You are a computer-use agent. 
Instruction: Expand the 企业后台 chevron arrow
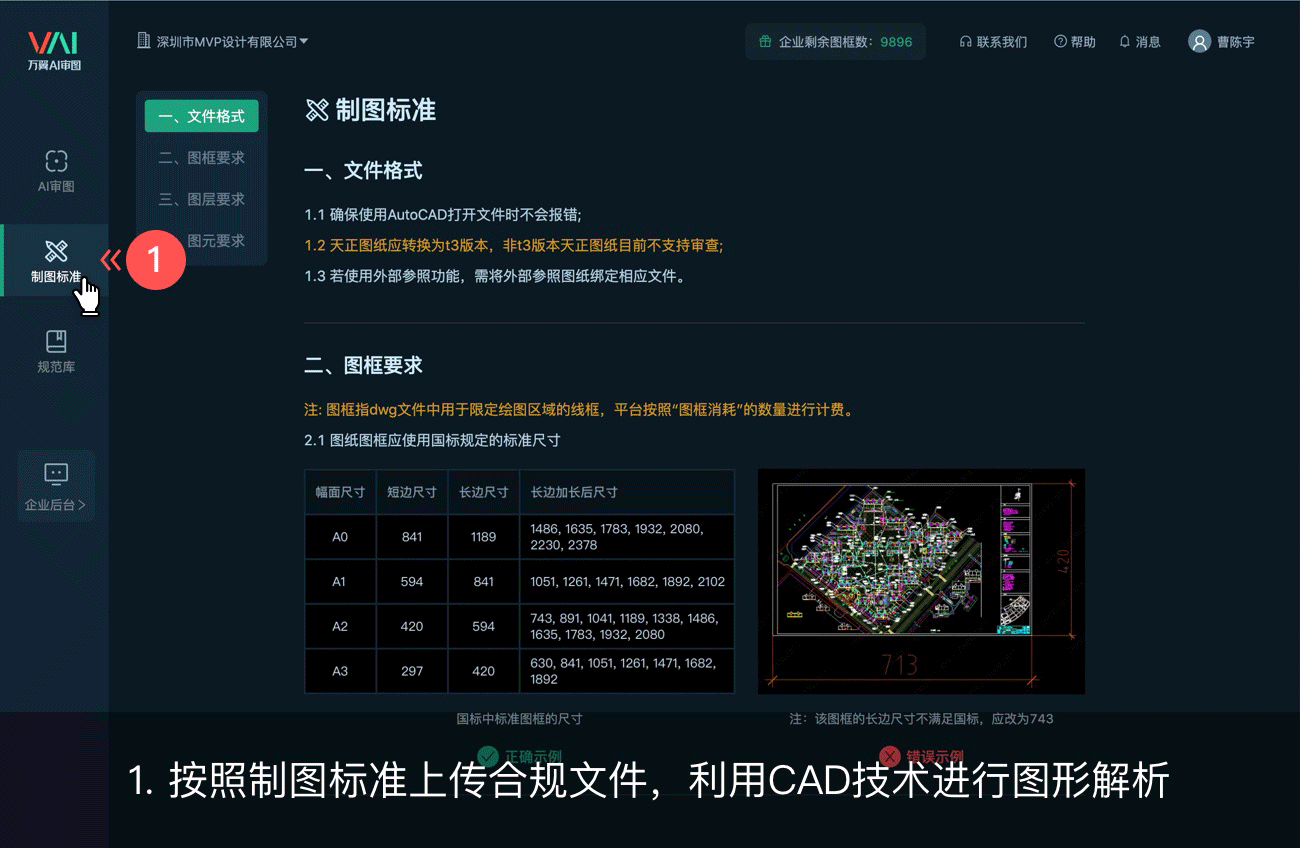coord(82,505)
